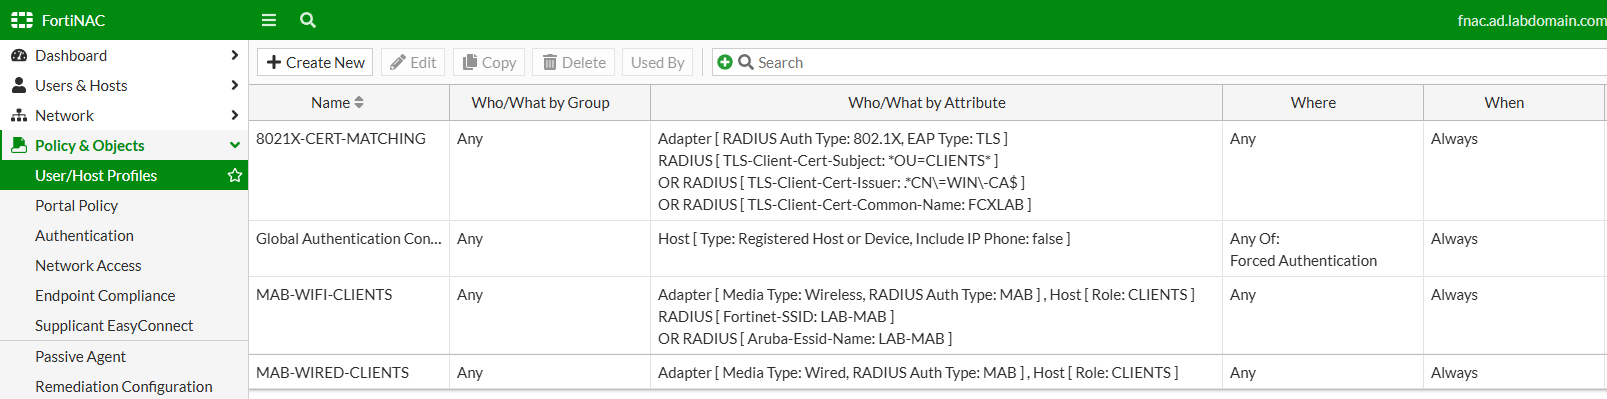Click TLS-Client-Cert-Common-Name: FCXLAB line
Image resolution: width=1607 pixels, height=399 pixels.
click(x=844, y=205)
